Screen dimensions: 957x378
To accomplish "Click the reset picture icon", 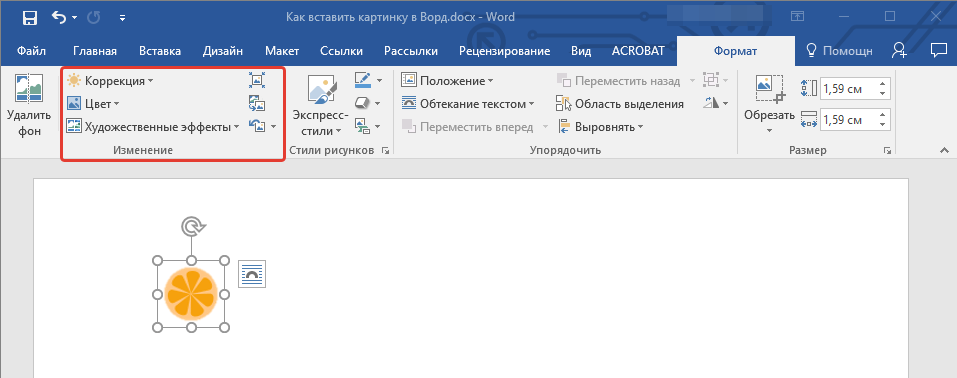I will click(x=256, y=126).
